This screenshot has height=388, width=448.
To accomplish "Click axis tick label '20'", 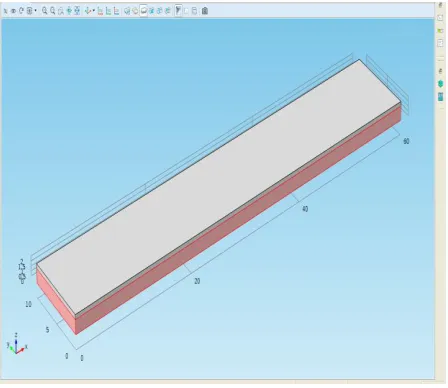I will [197, 281].
